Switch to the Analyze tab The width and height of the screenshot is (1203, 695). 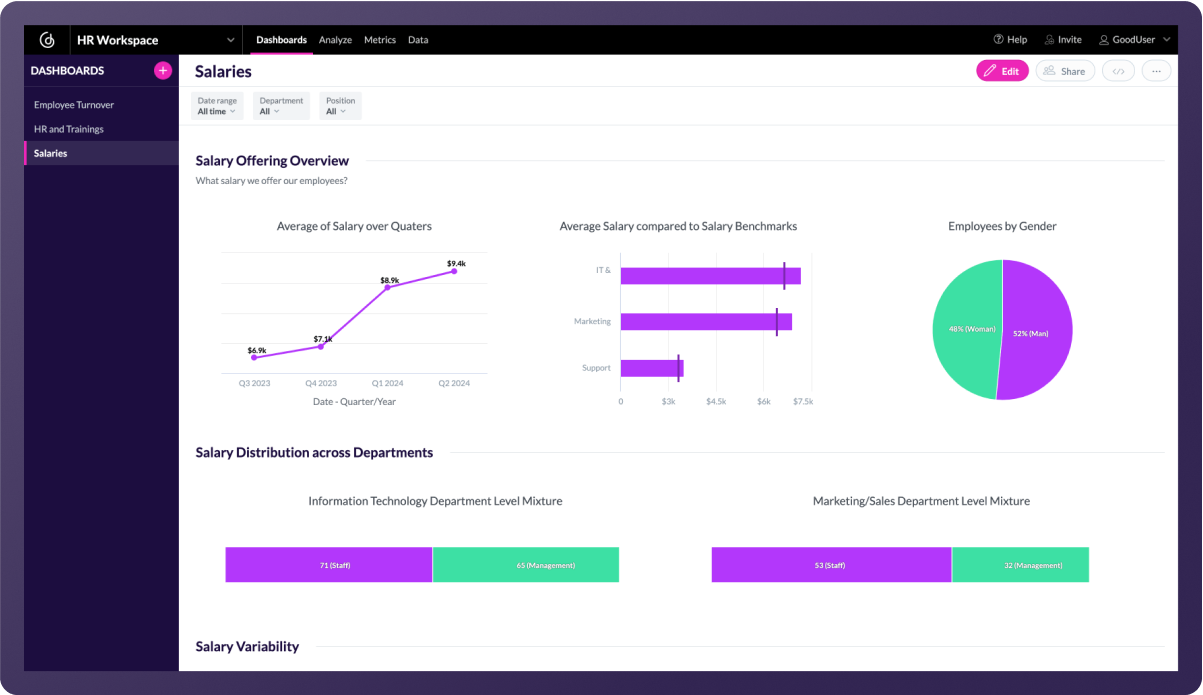(x=335, y=40)
